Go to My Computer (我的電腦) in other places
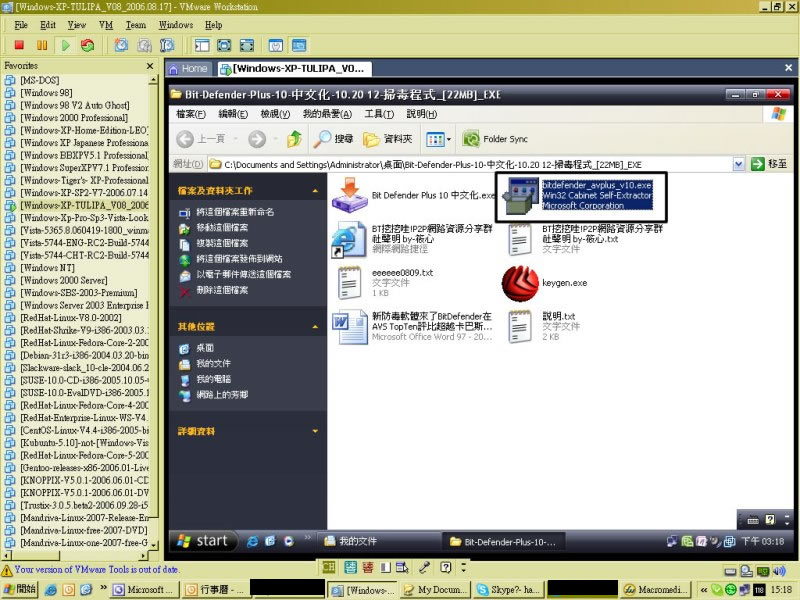The width and height of the screenshot is (800, 600). click(214, 379)
